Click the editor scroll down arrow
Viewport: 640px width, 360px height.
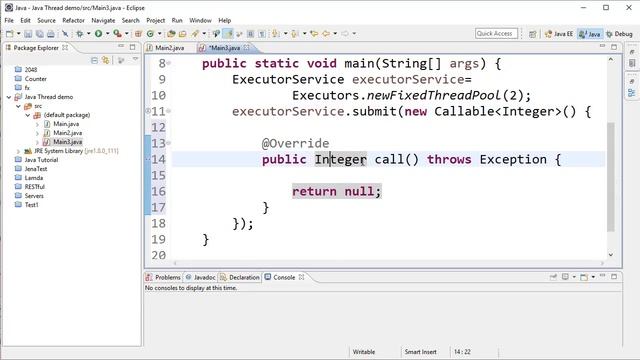tap(611, 255)
